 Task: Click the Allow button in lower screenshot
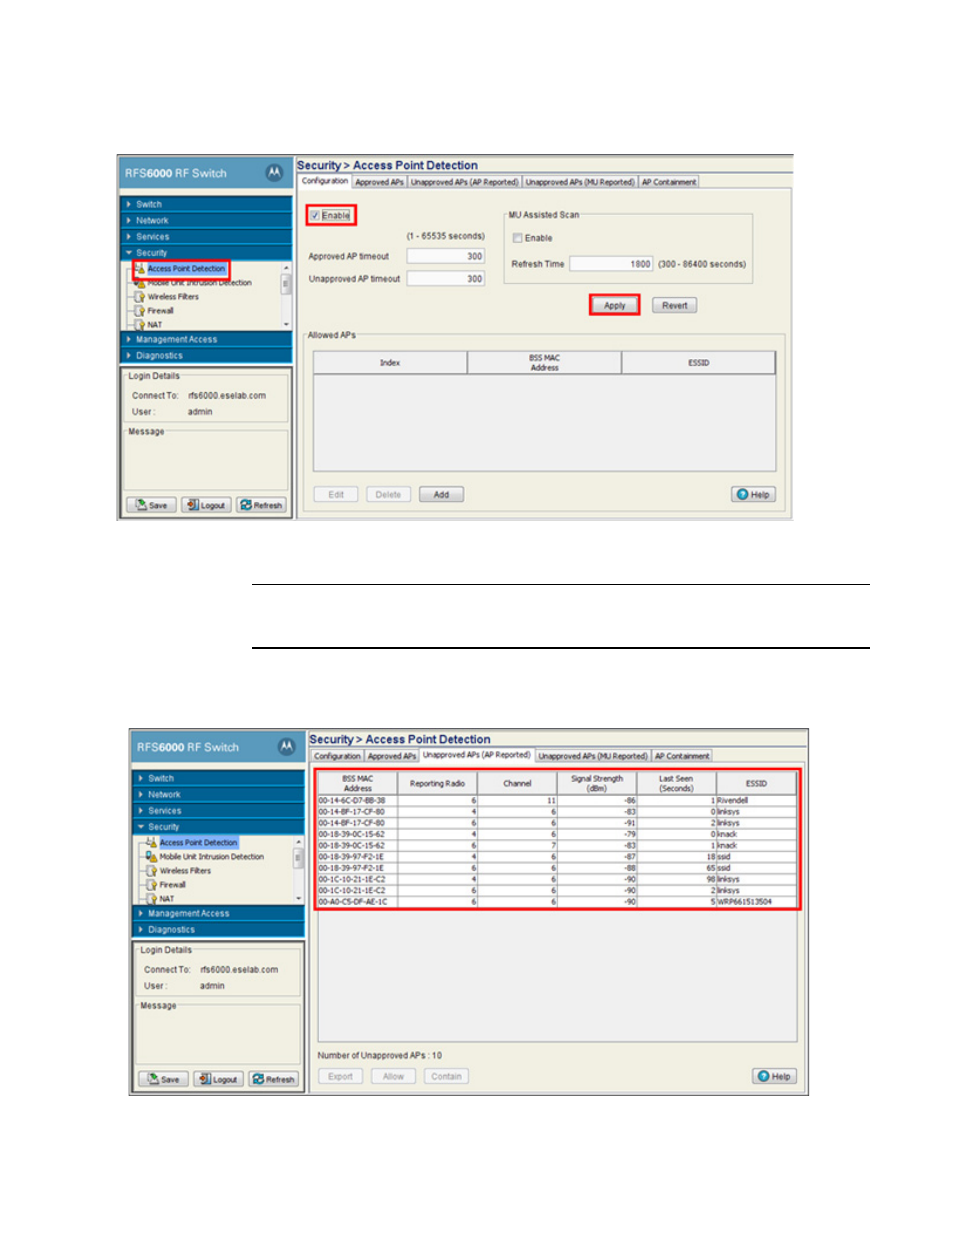[x=393, y=1076]
